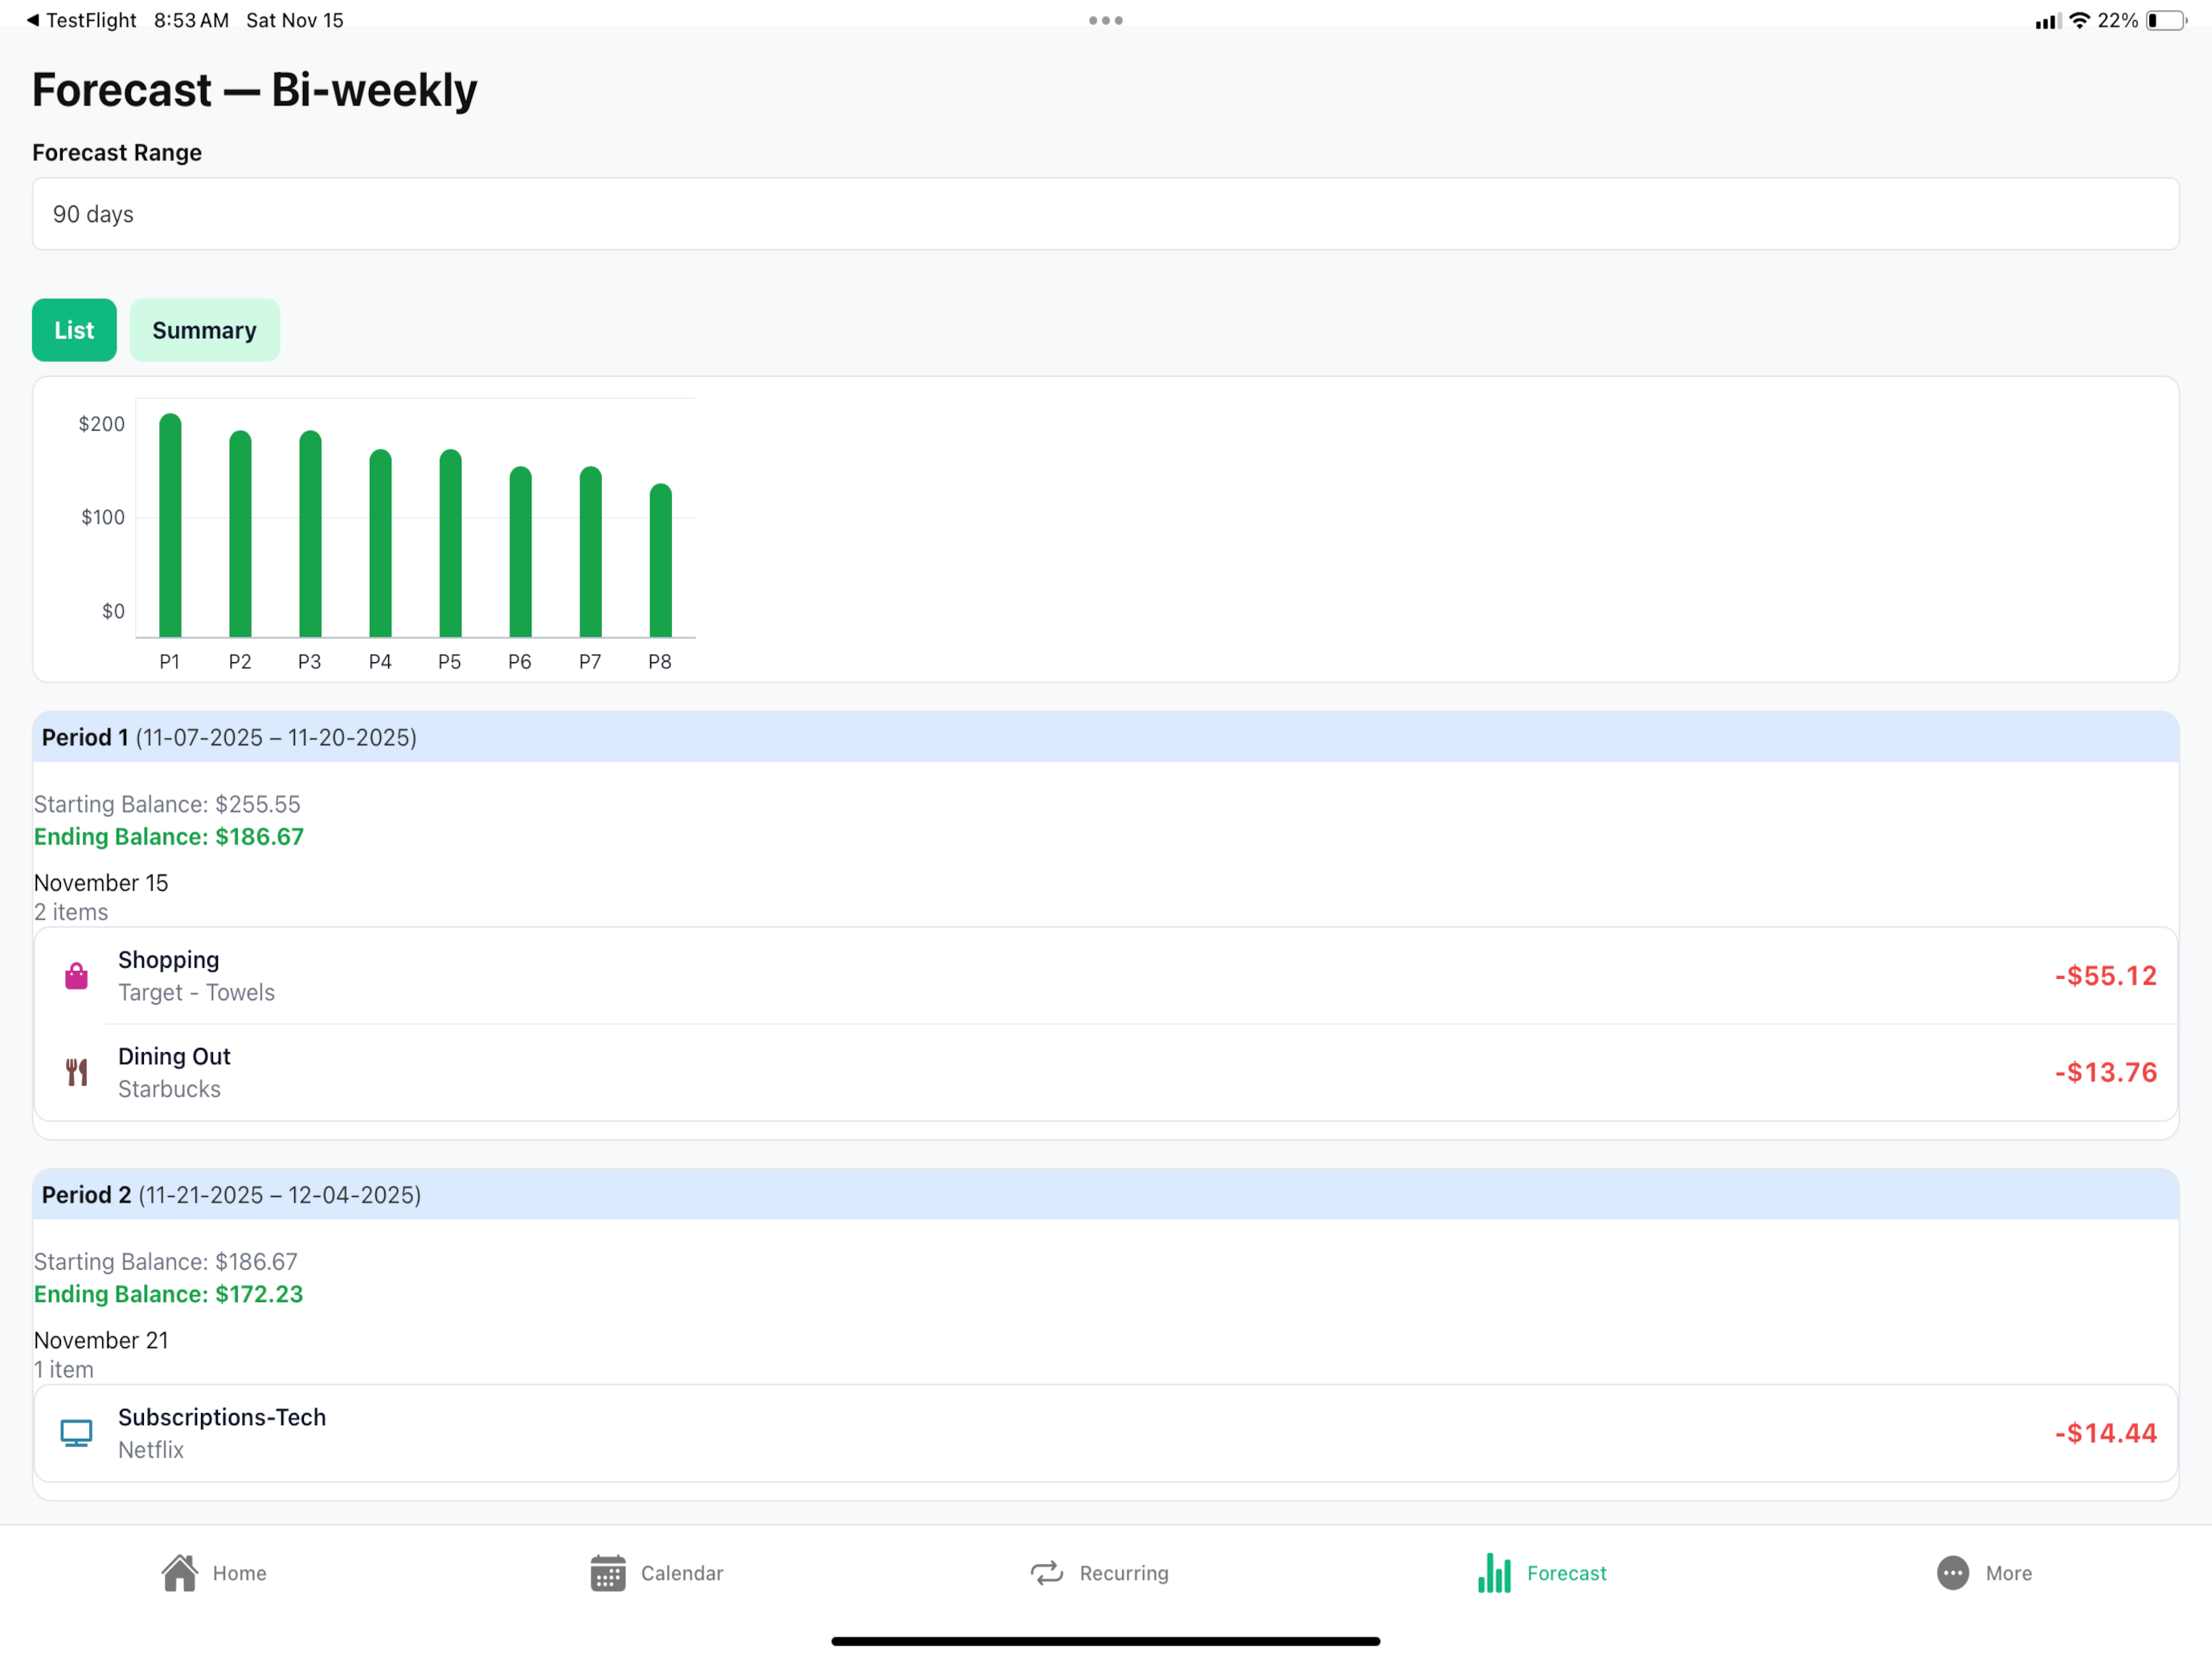
Task: Open the Dining Out Starbucks transaction
Action: click(1106, 1072)
